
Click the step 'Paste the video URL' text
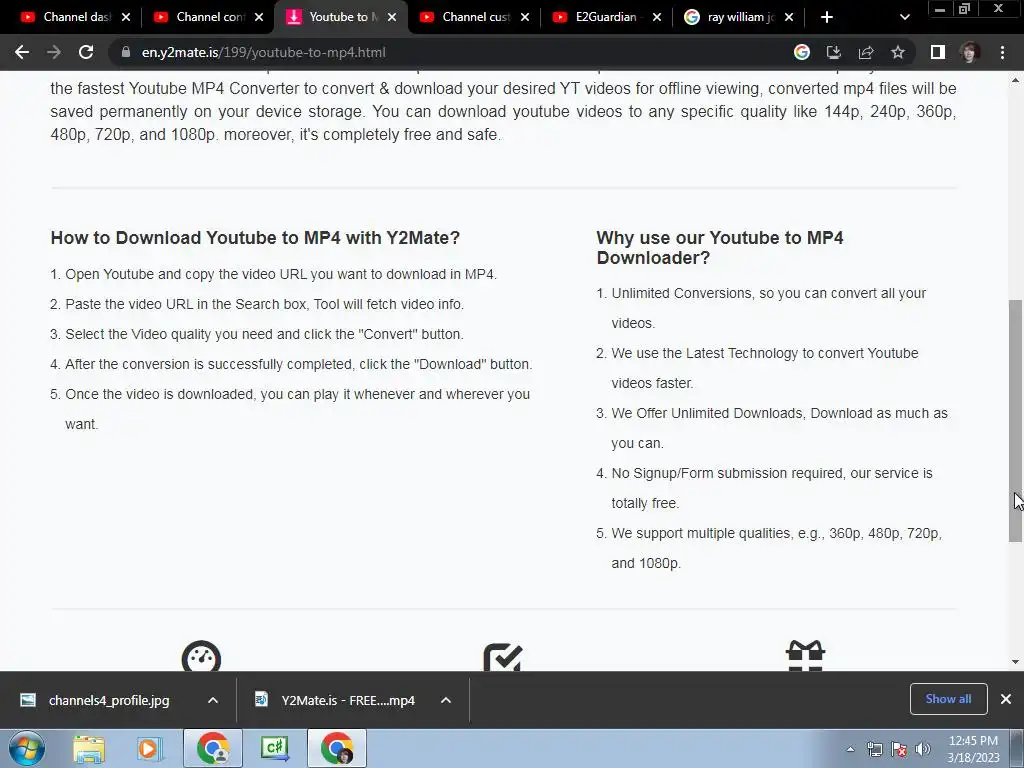click(264, 304)
